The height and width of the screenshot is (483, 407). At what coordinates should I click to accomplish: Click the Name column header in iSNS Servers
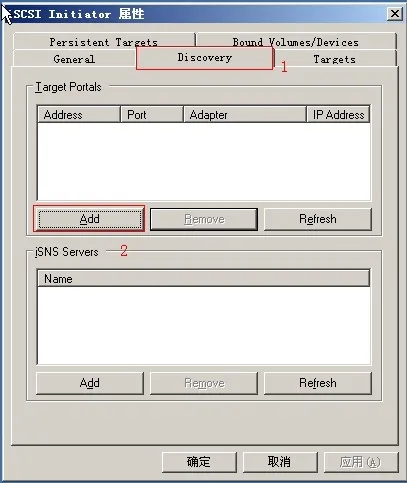(x=203, y=278)
